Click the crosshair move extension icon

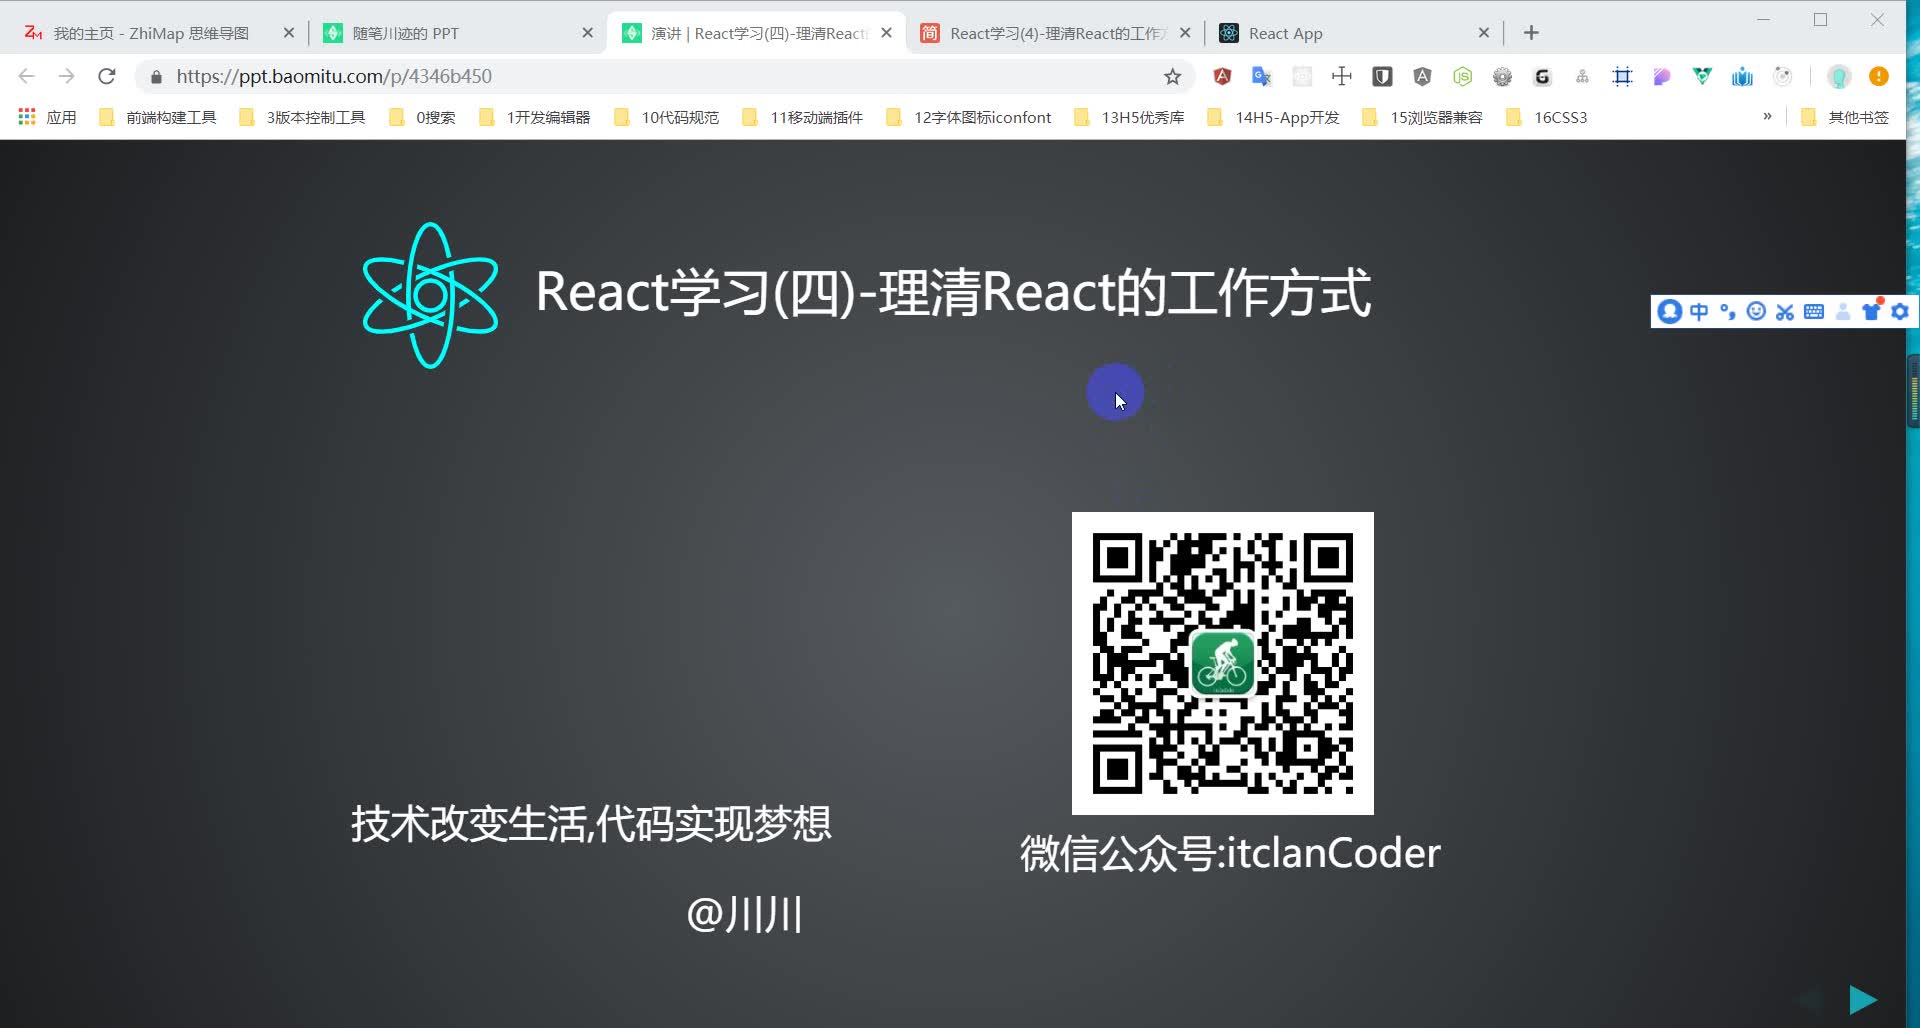point(1342,76)
